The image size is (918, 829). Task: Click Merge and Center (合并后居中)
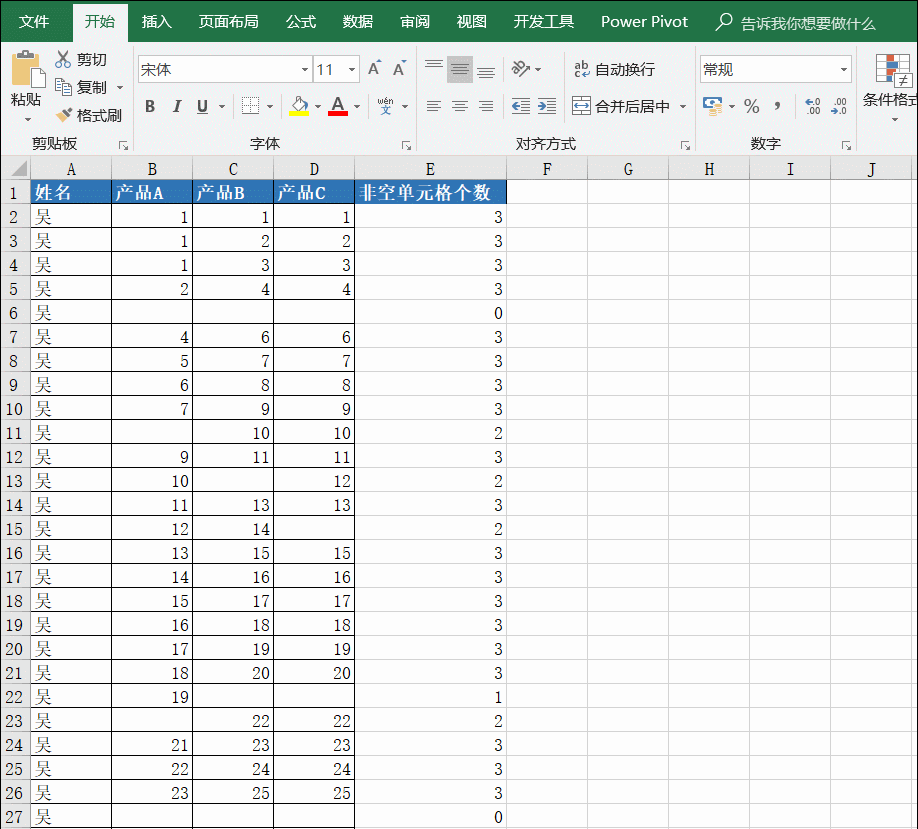click(621, 106)
